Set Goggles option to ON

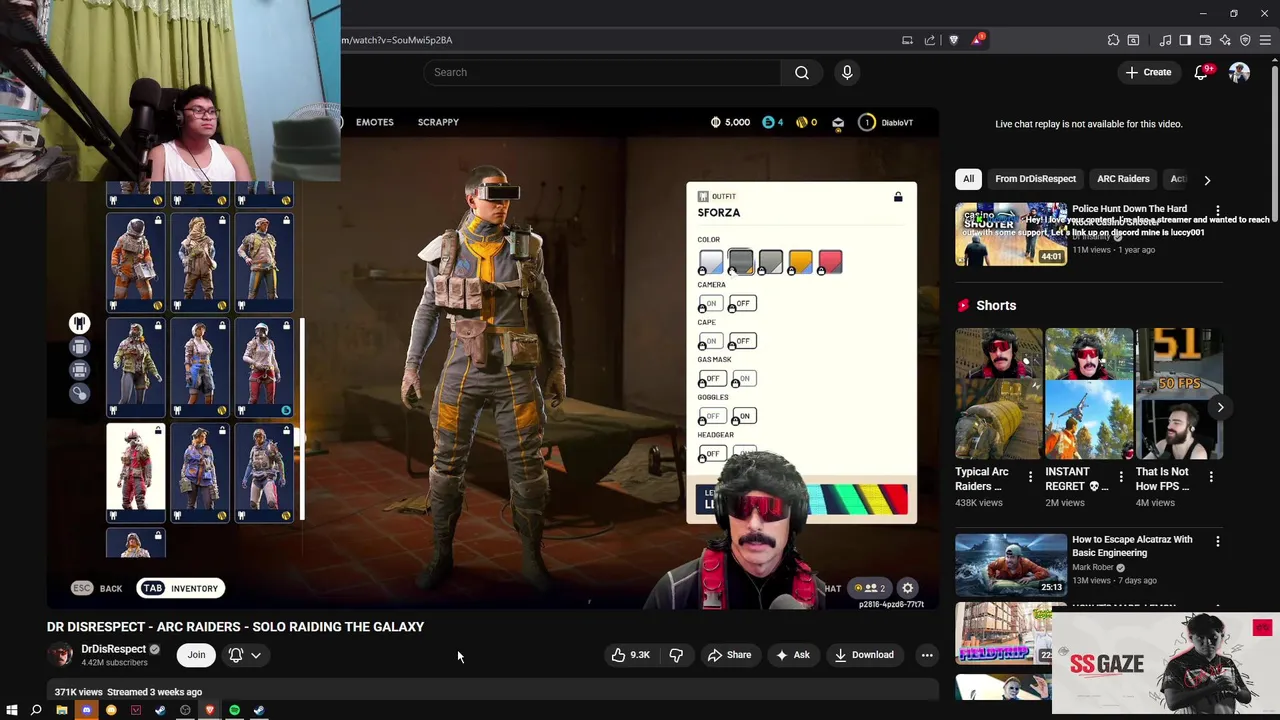pyautogui.click(x=744, y=416)
